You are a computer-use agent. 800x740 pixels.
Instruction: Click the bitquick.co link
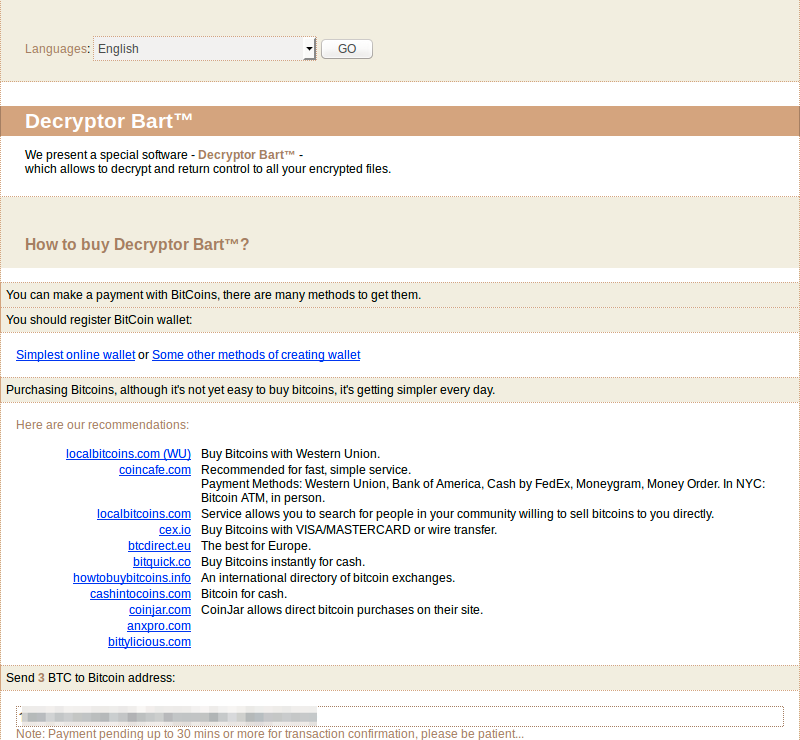point(162,562)
